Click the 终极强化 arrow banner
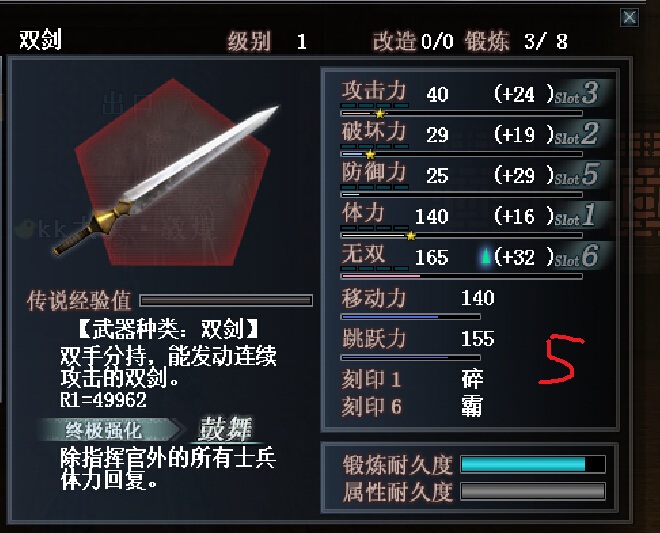Screen dimensions: 660x533 (x=110, y=430)
